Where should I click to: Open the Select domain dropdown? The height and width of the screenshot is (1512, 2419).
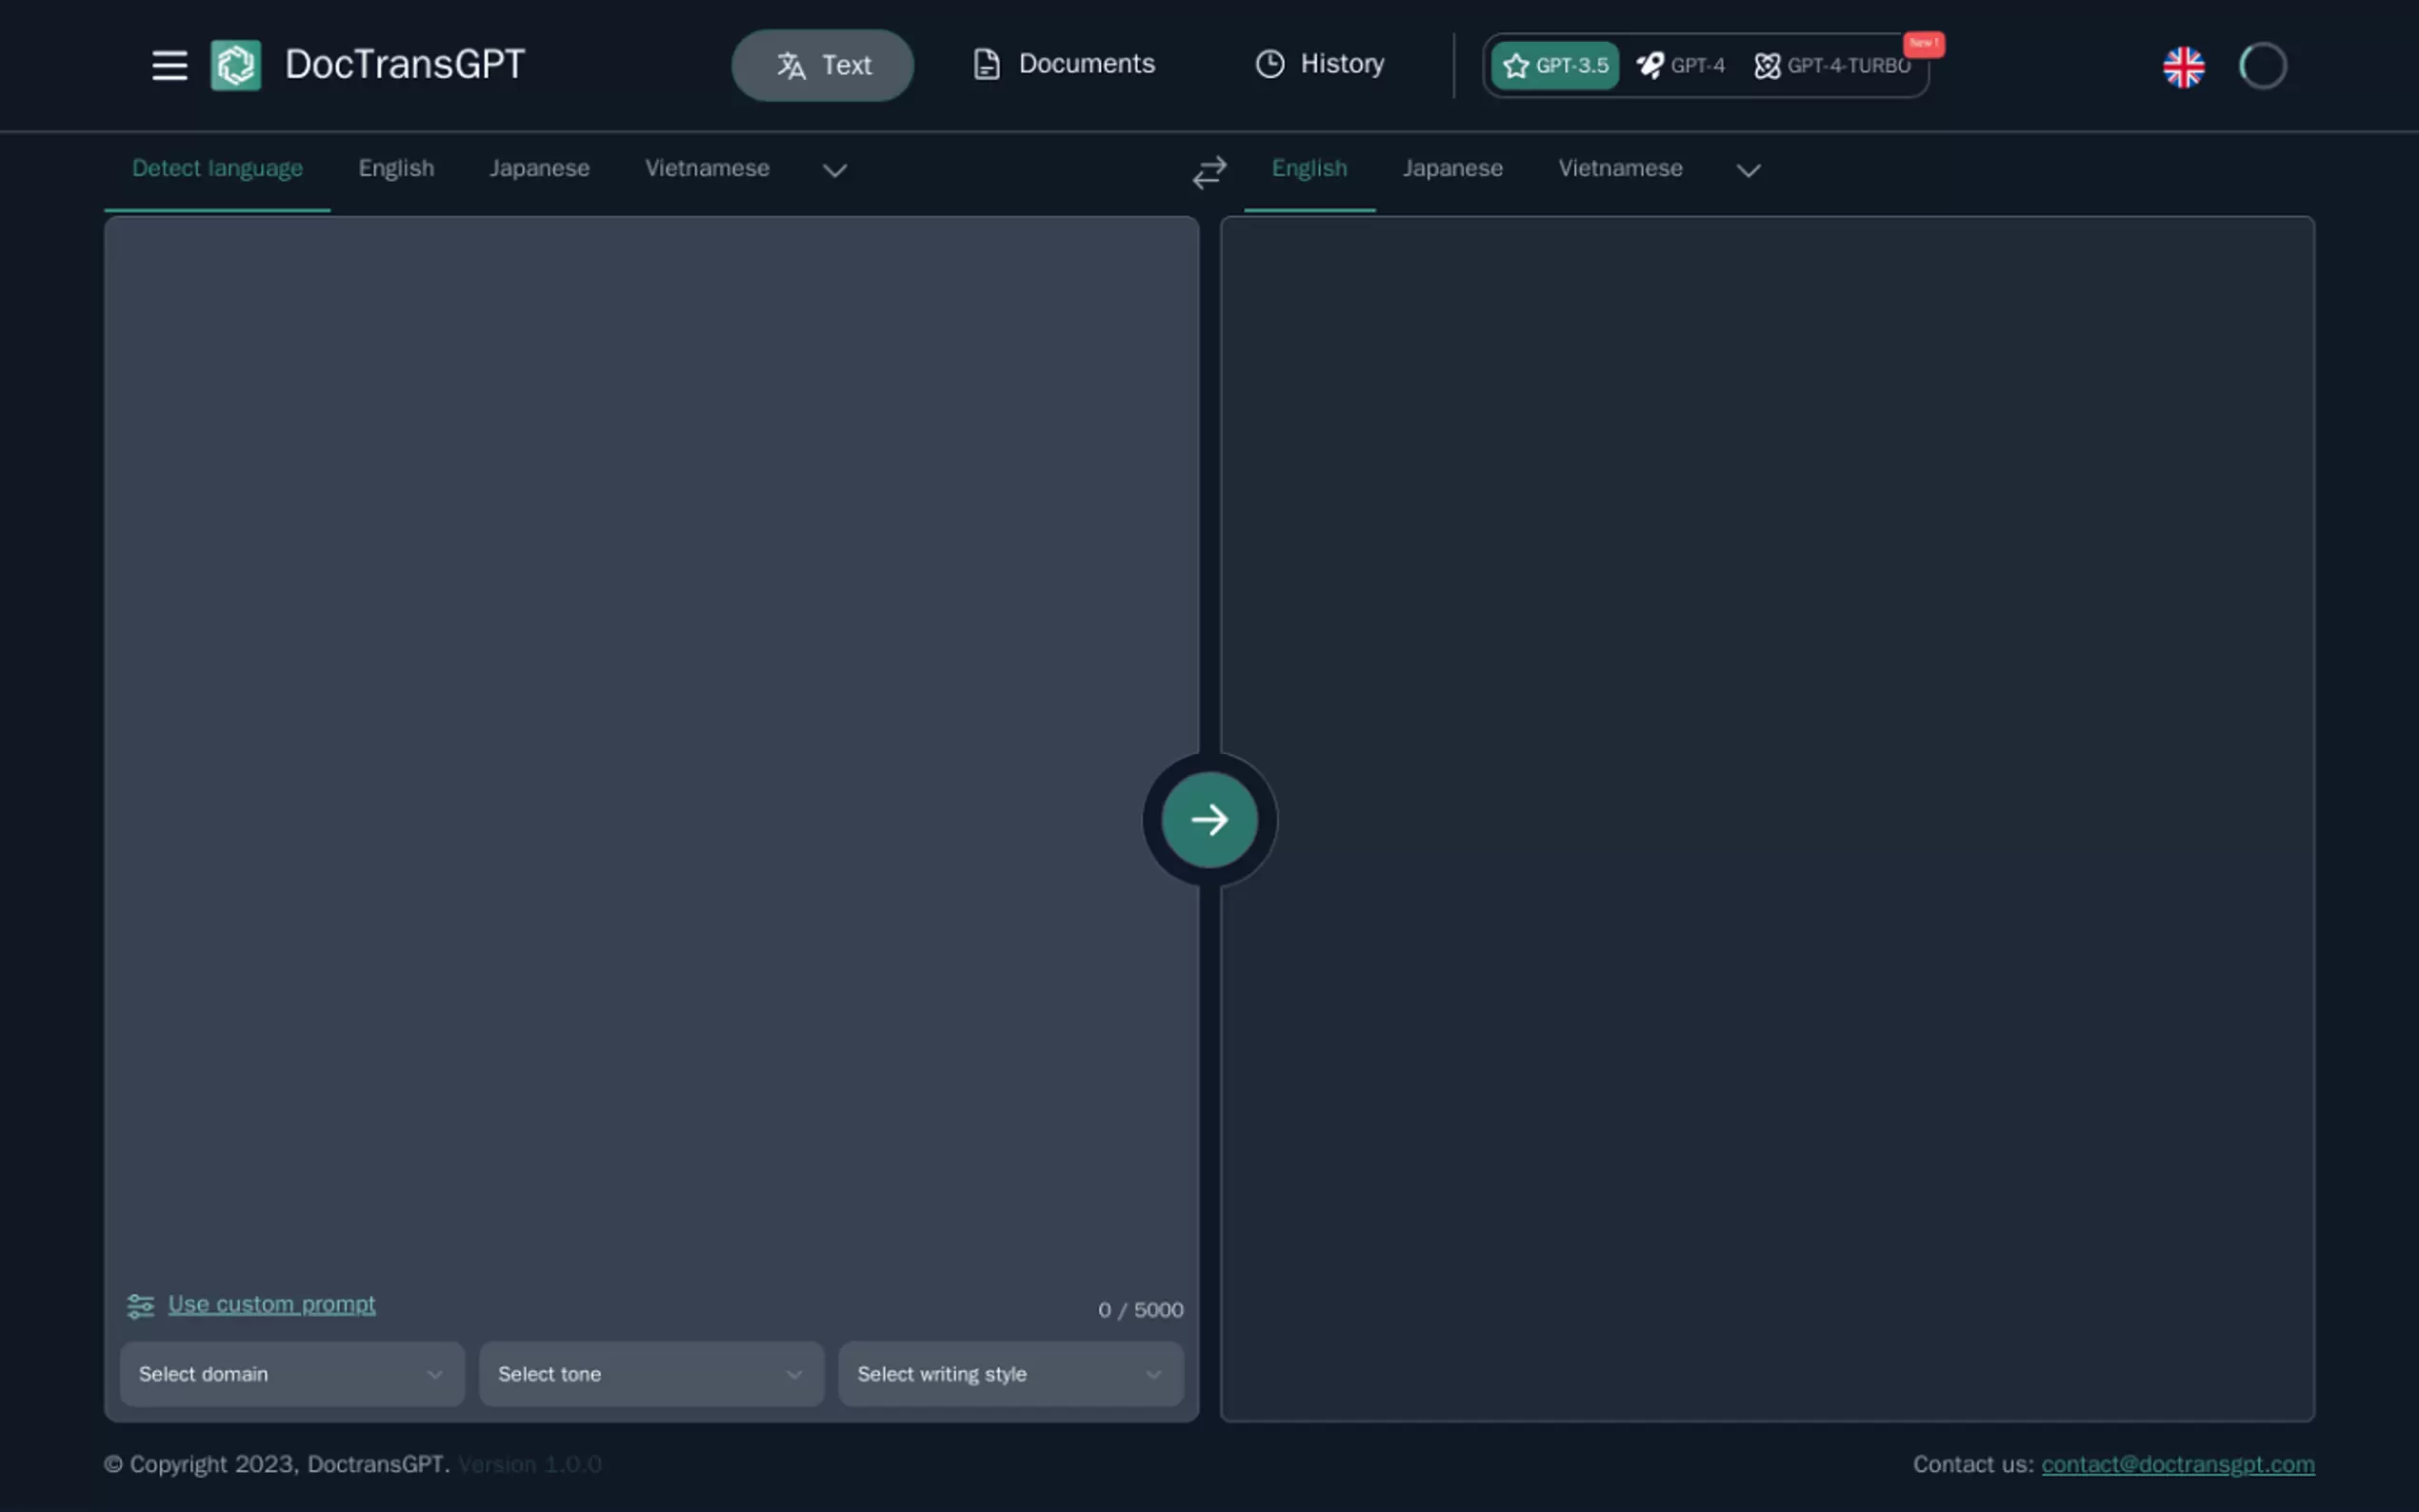[x=292, y=1374]
